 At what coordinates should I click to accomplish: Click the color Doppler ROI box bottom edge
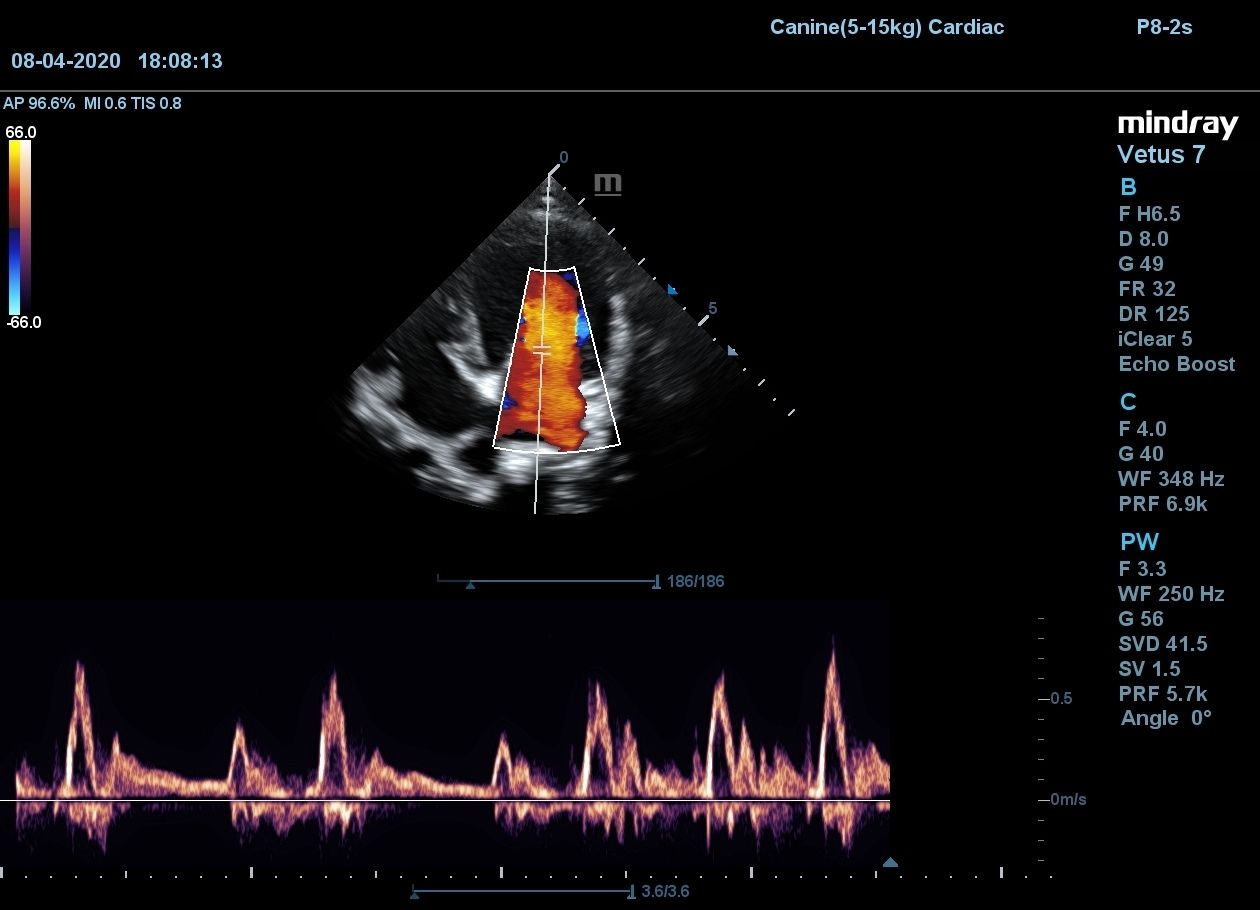557,449
